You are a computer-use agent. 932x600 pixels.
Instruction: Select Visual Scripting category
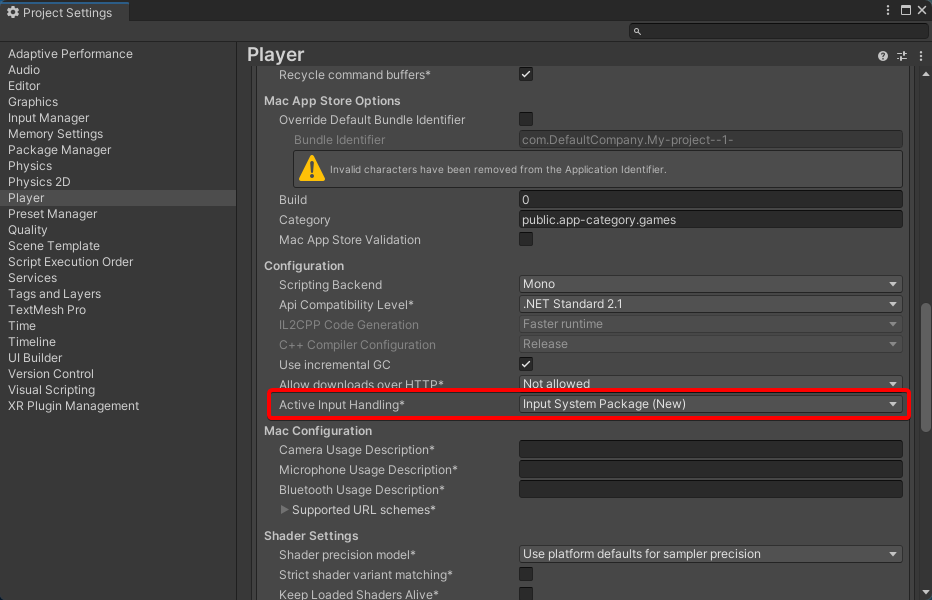[51, 391]
